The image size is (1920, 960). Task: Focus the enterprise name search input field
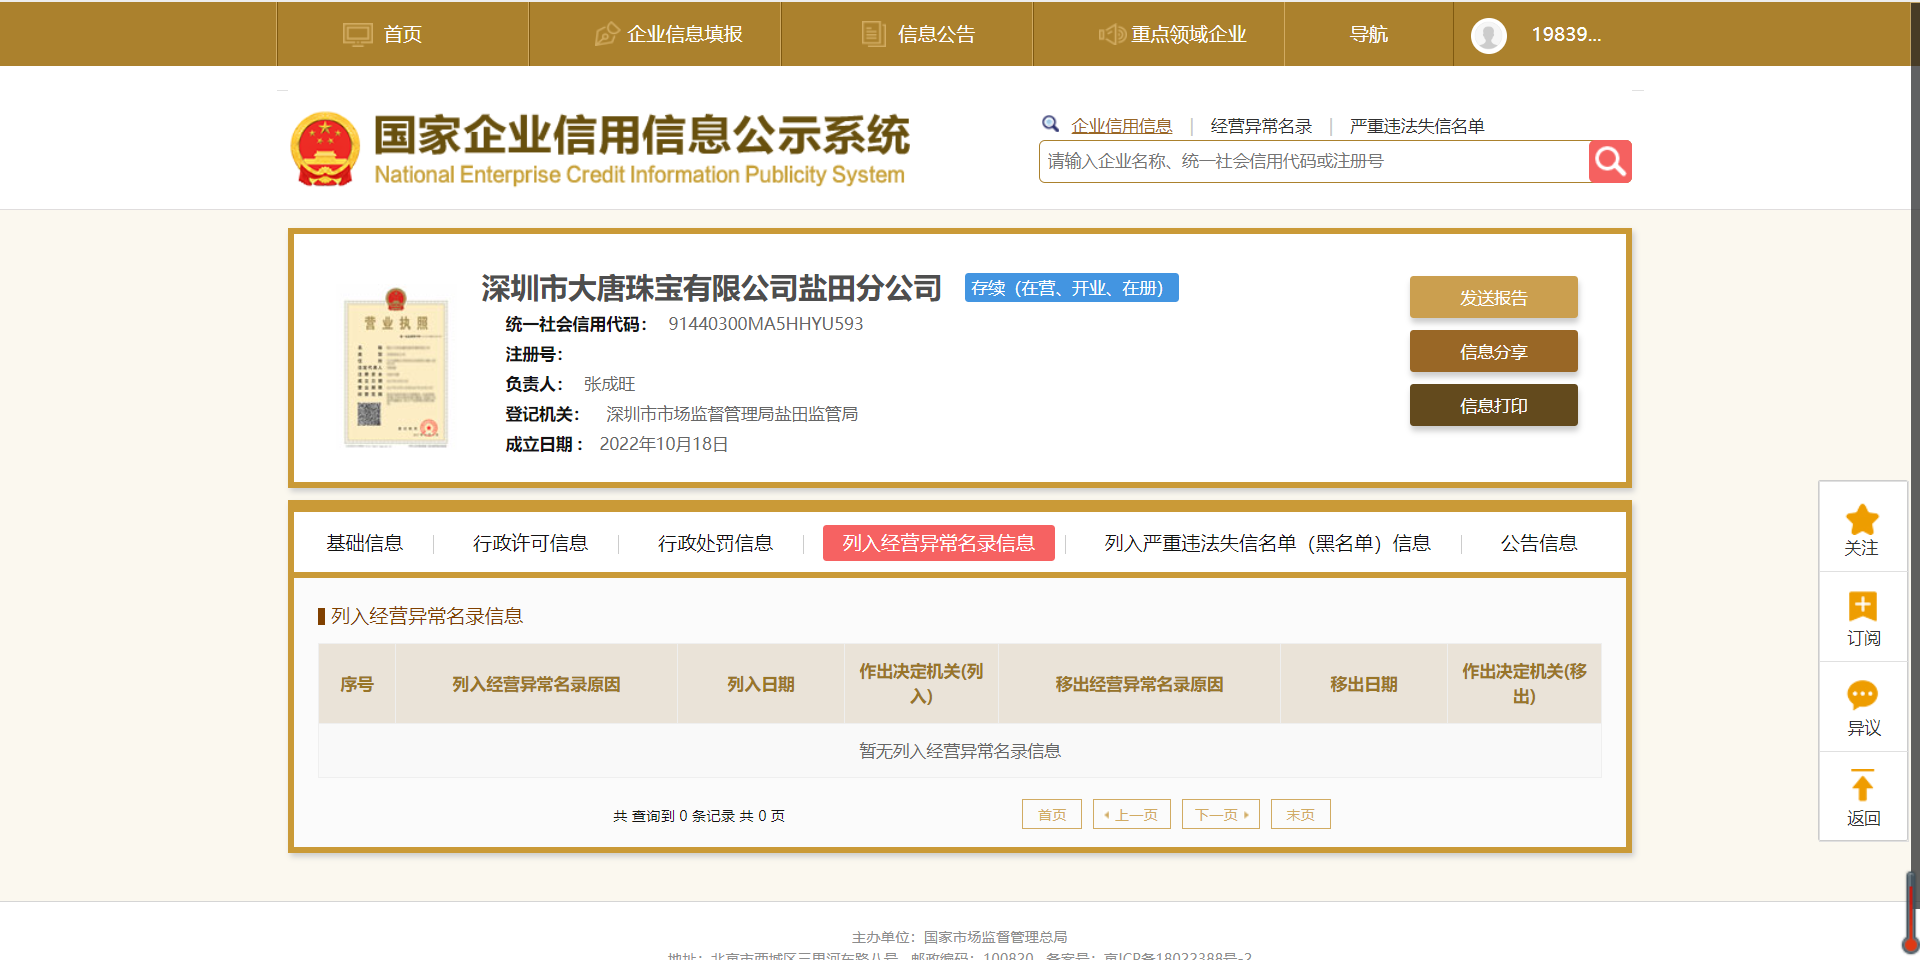1314,161
